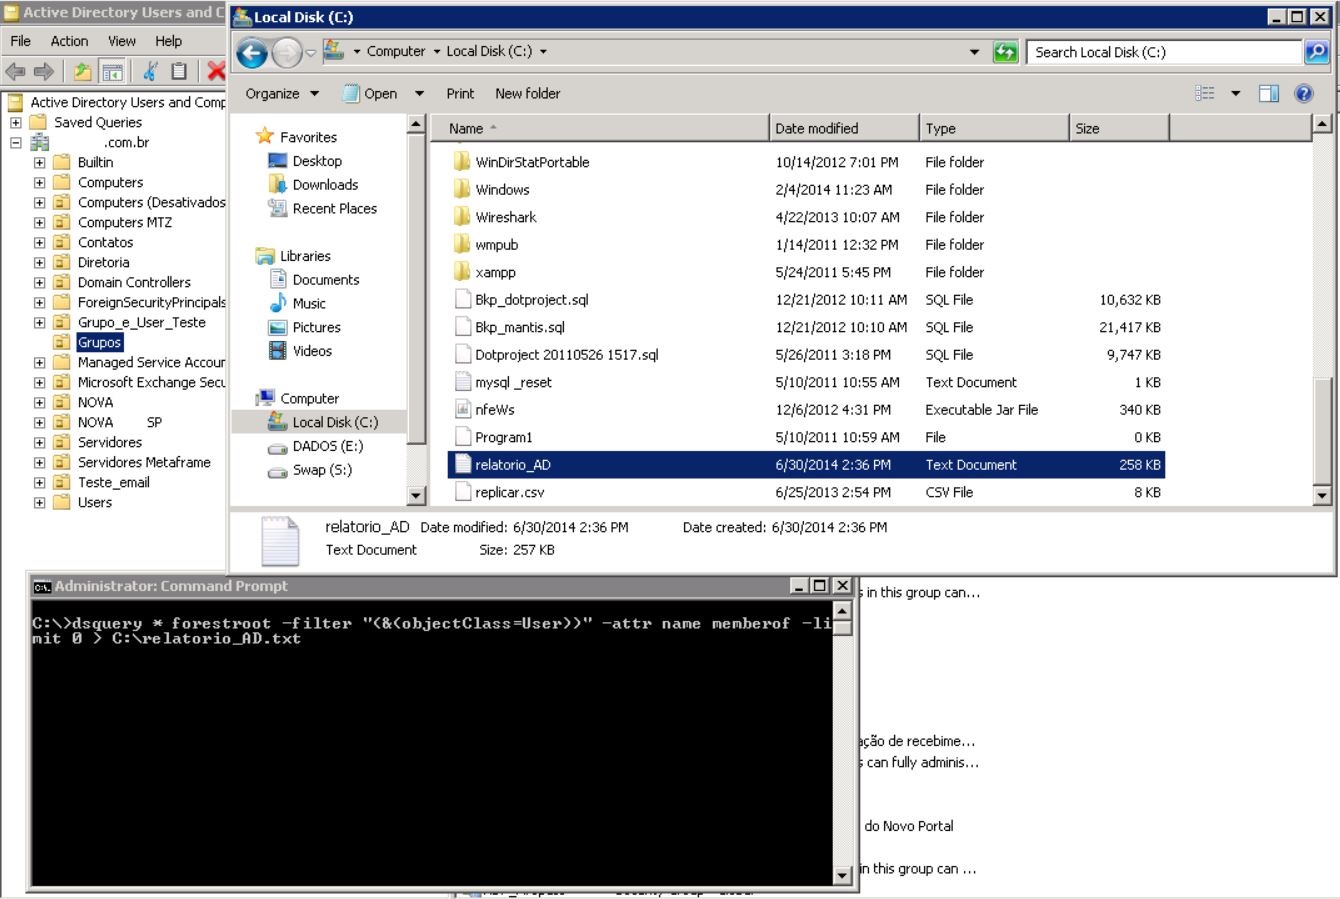
Task: Expand the Builtin tree node
Action: (39, 162)
